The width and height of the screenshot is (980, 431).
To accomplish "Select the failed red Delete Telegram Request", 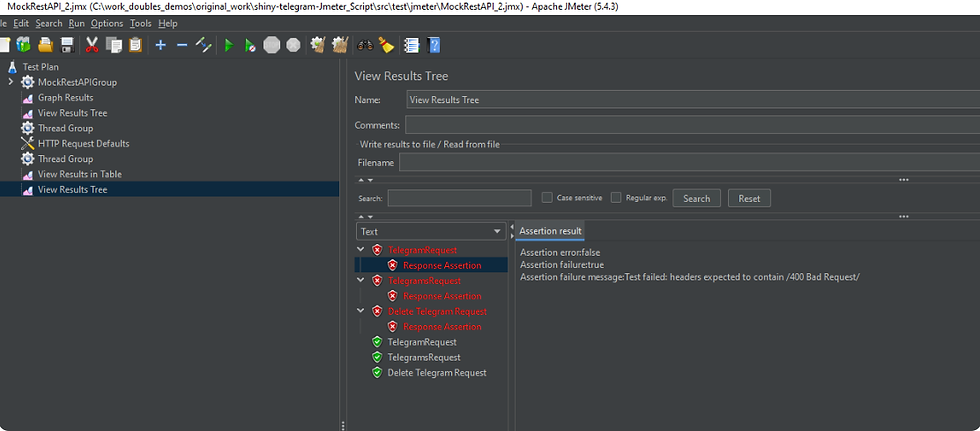I will click(437, 312).
